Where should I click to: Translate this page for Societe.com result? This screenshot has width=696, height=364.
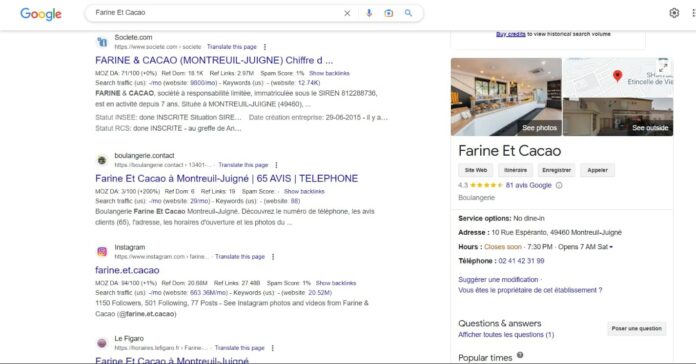click(x=232, y=47)
